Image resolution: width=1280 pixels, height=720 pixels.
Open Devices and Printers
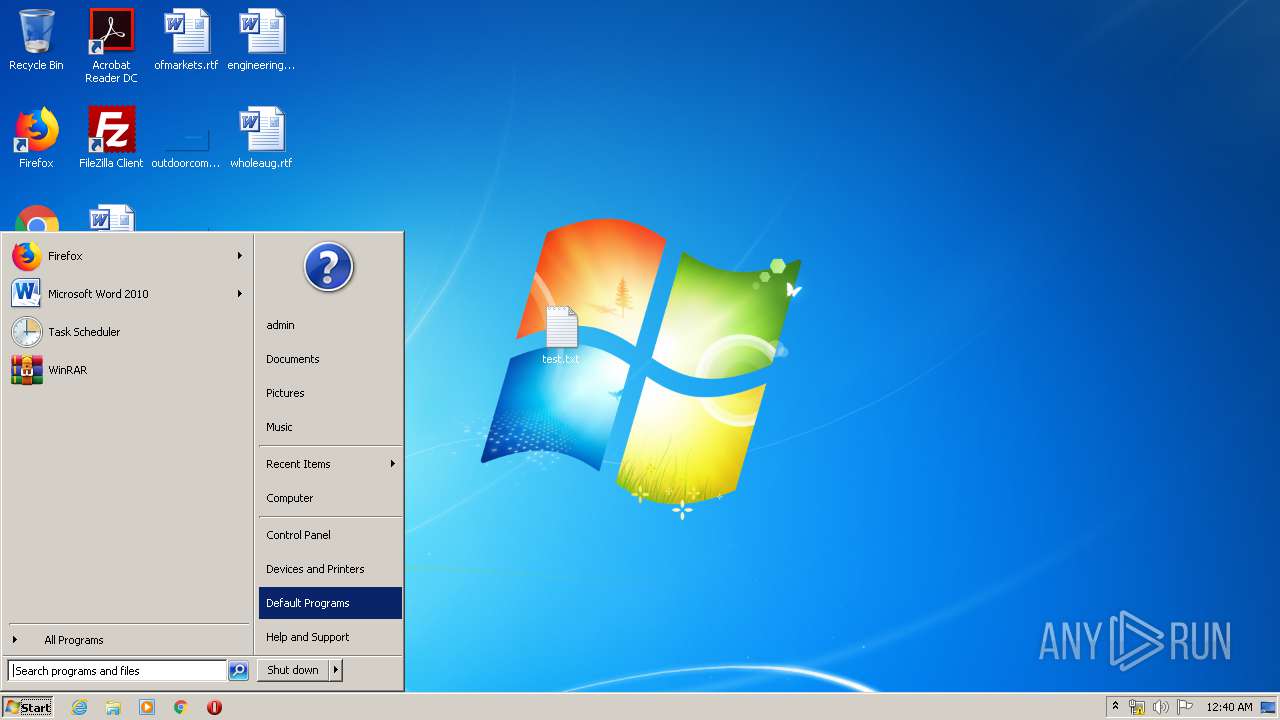[330, 569]
